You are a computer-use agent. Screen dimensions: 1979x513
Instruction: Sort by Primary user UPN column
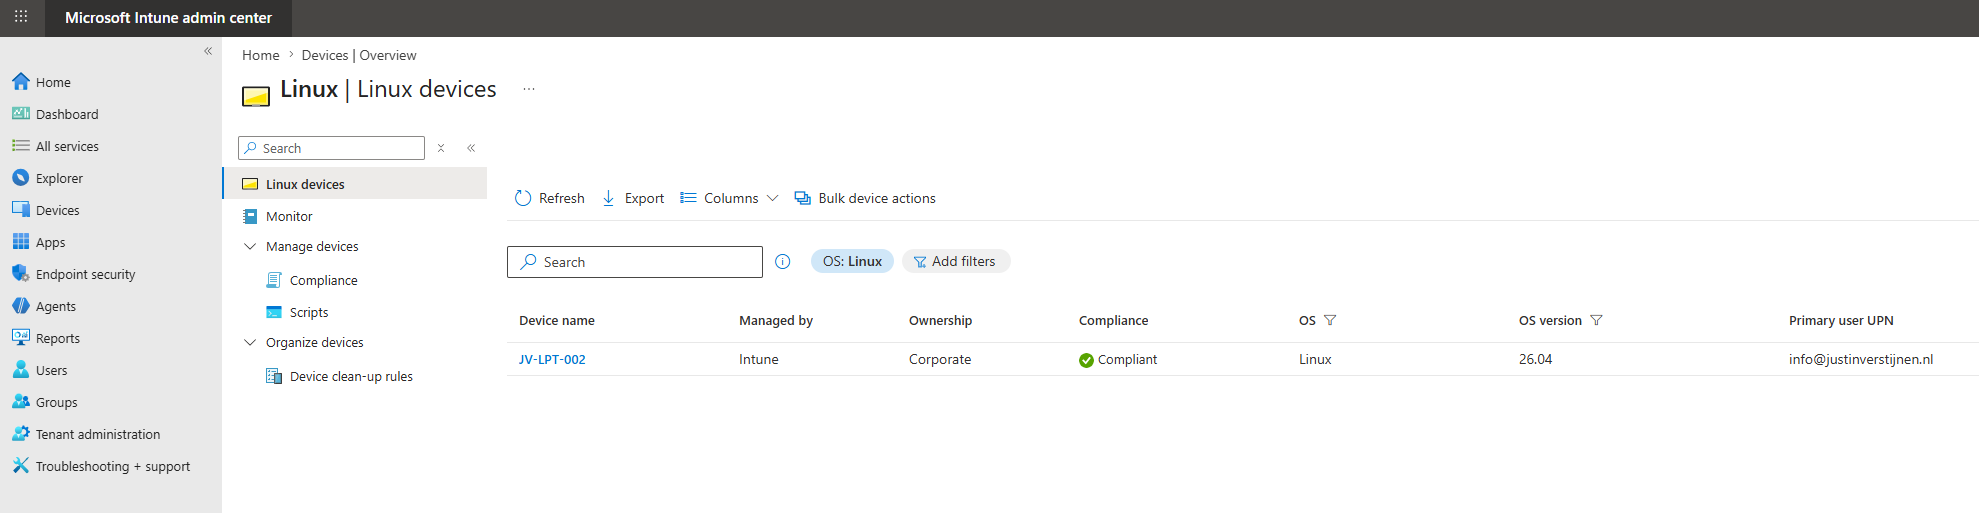point(1841,320)
